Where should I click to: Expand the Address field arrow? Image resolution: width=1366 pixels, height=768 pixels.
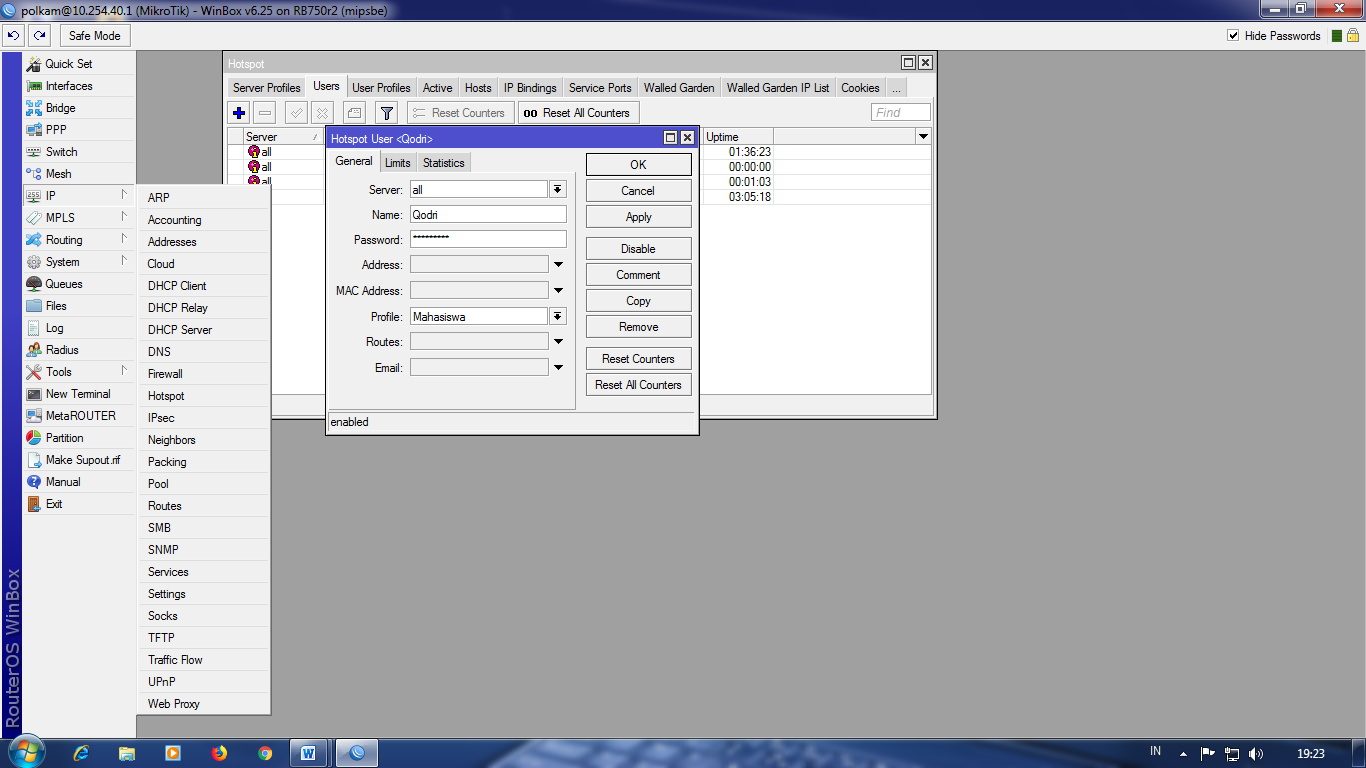559,265
